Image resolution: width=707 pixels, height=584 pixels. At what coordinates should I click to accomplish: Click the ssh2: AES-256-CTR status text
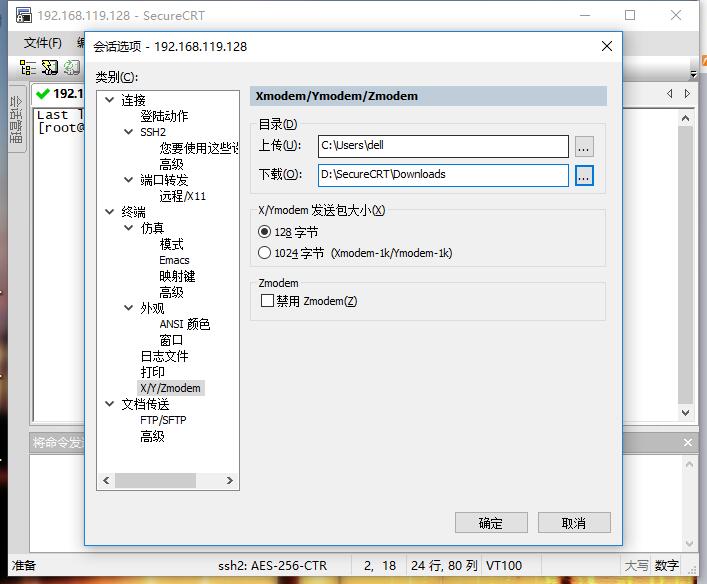(x=272, y=566)
